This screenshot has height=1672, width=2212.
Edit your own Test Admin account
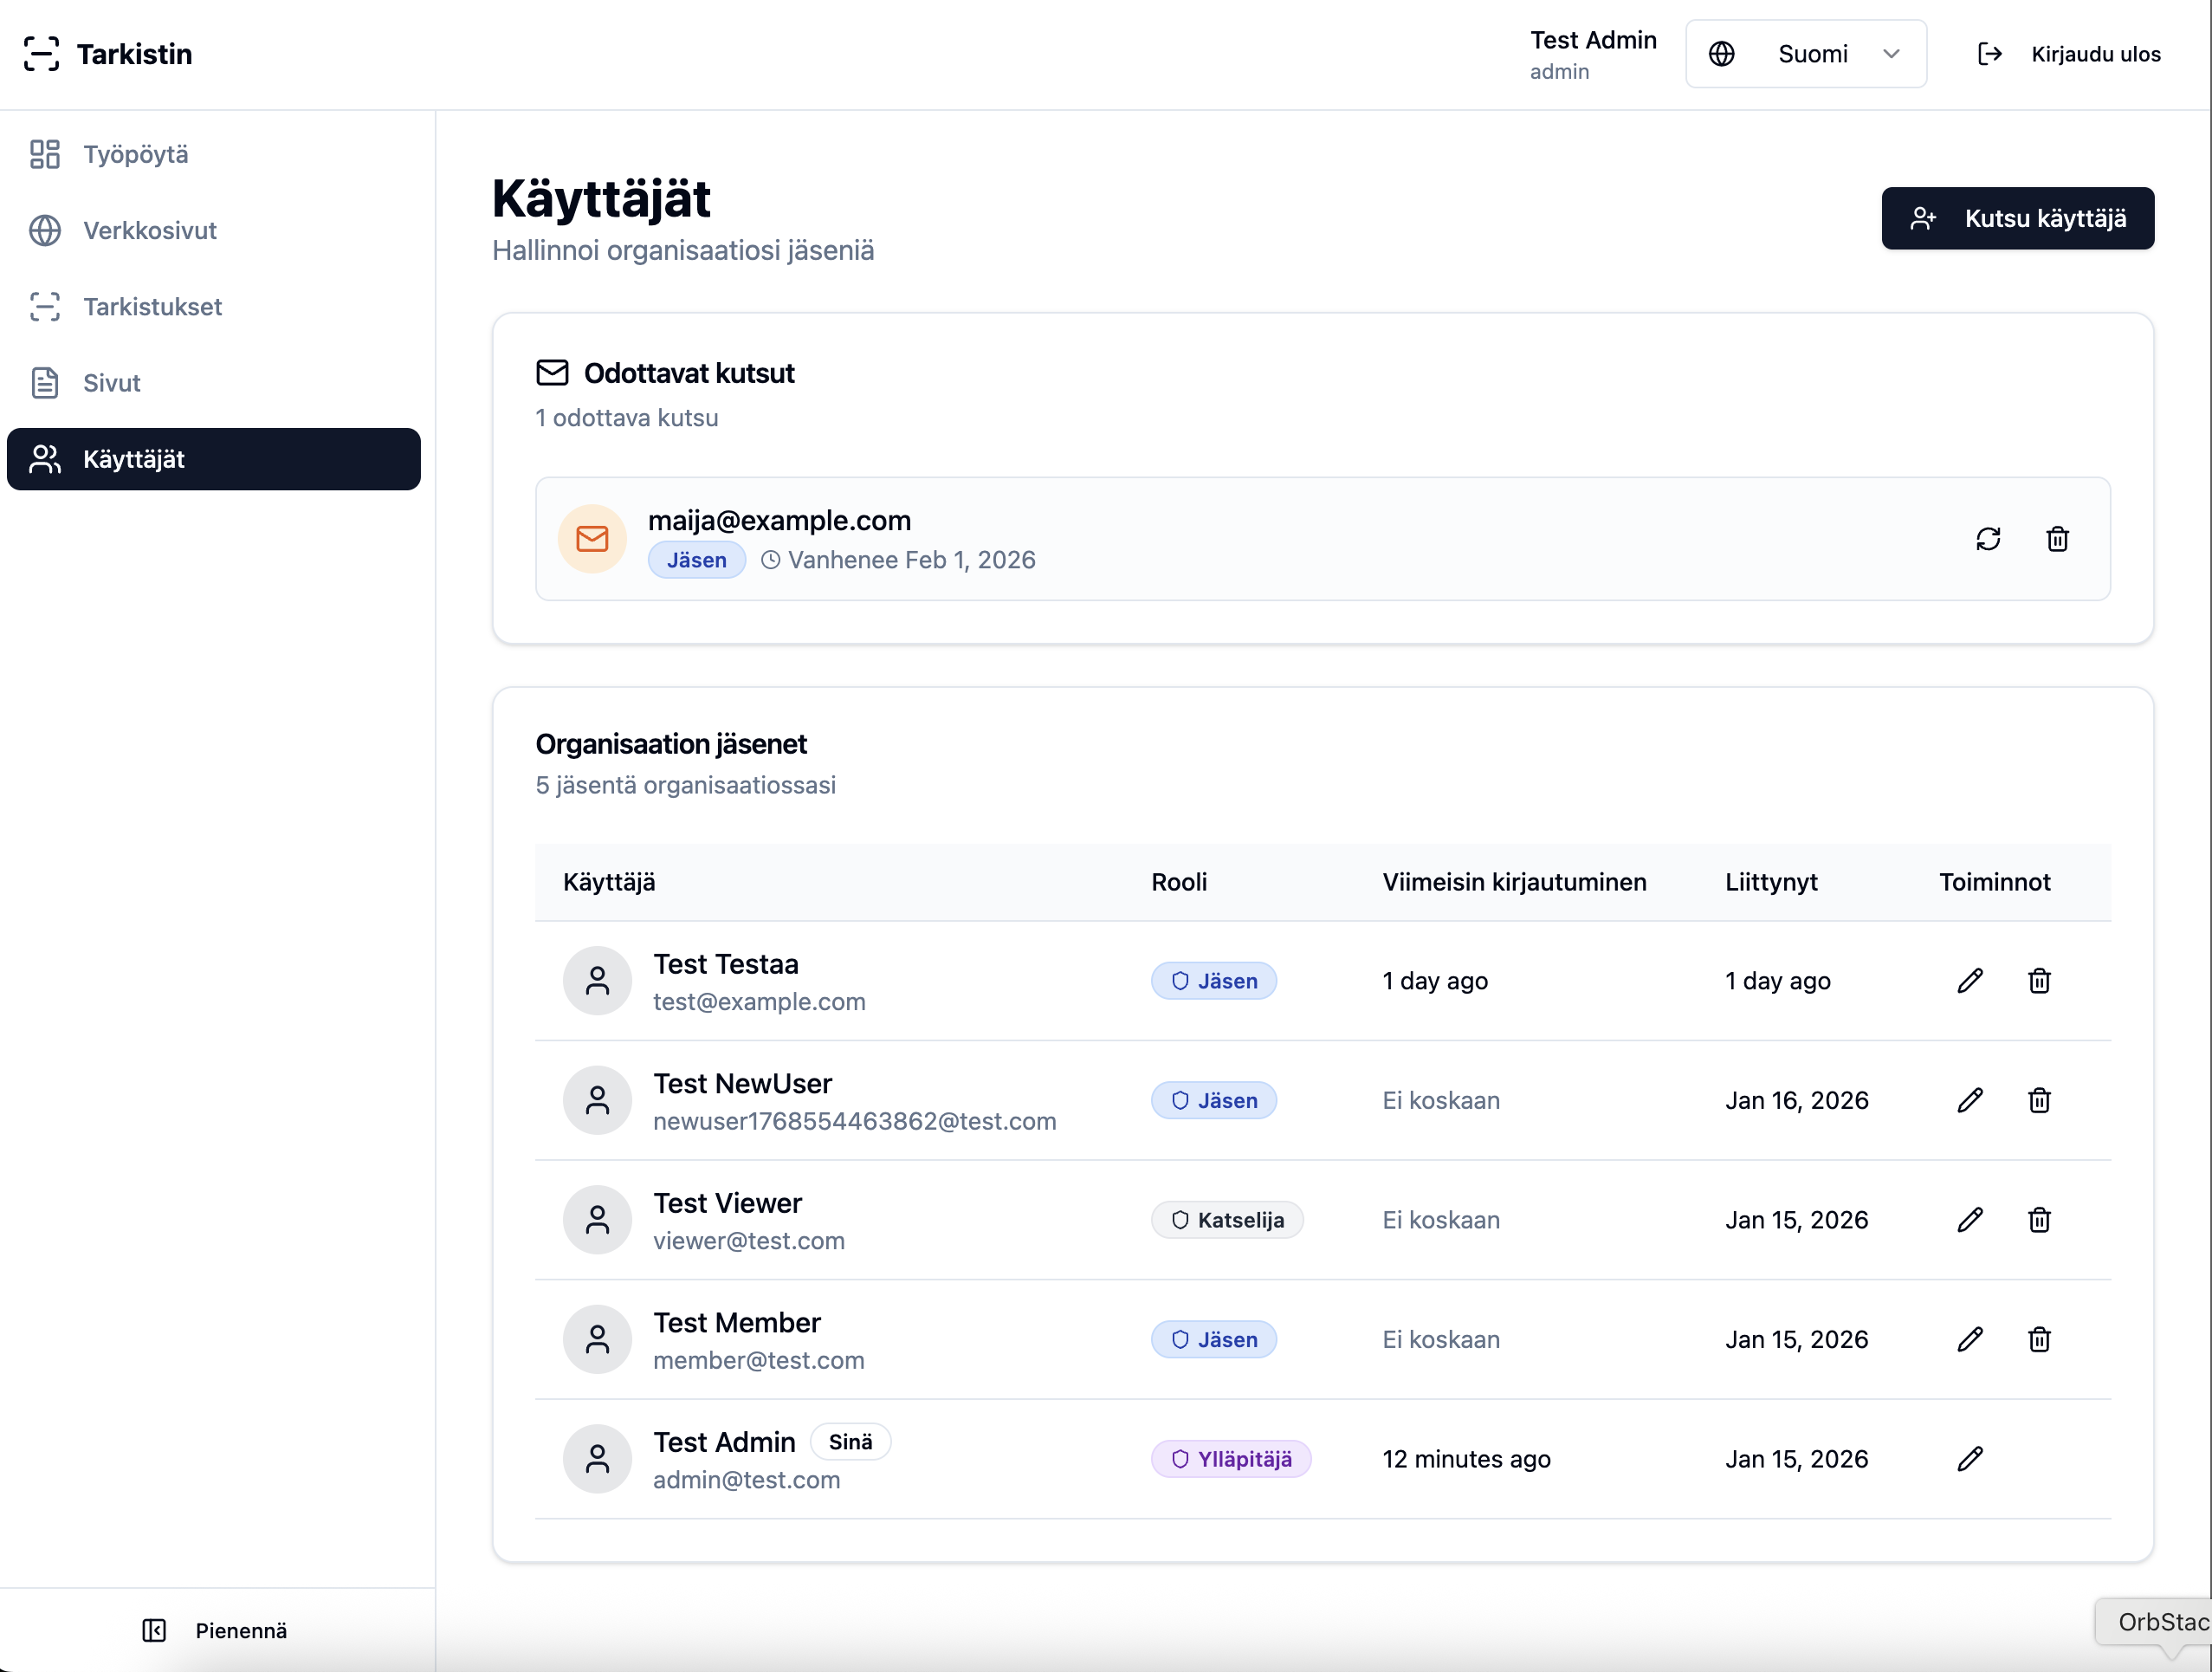point(1970,1458)
